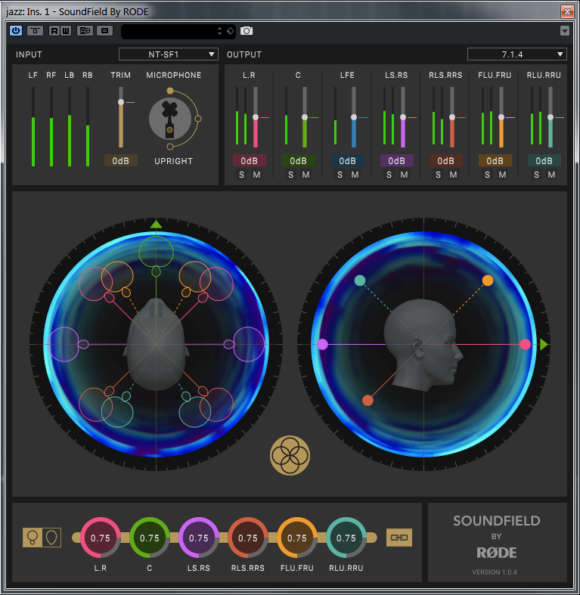Adjust the L.R 0.75 directivity knob
580x595 pixels.
[100, 538]
